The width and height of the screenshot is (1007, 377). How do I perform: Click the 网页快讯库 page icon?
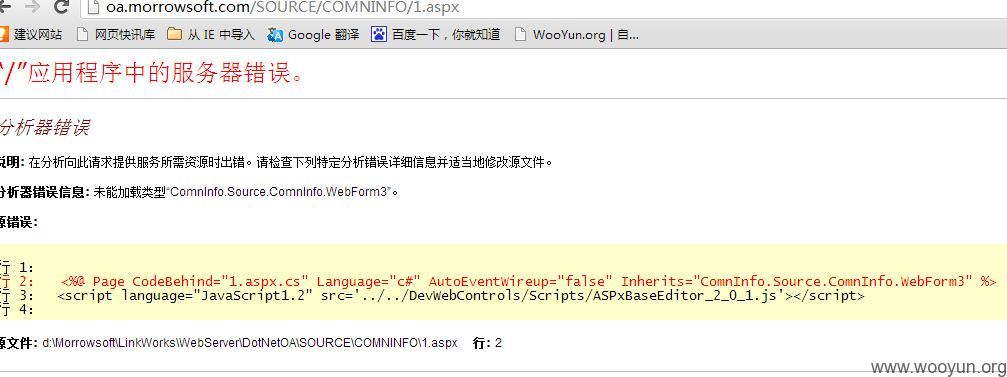(82, 34)
